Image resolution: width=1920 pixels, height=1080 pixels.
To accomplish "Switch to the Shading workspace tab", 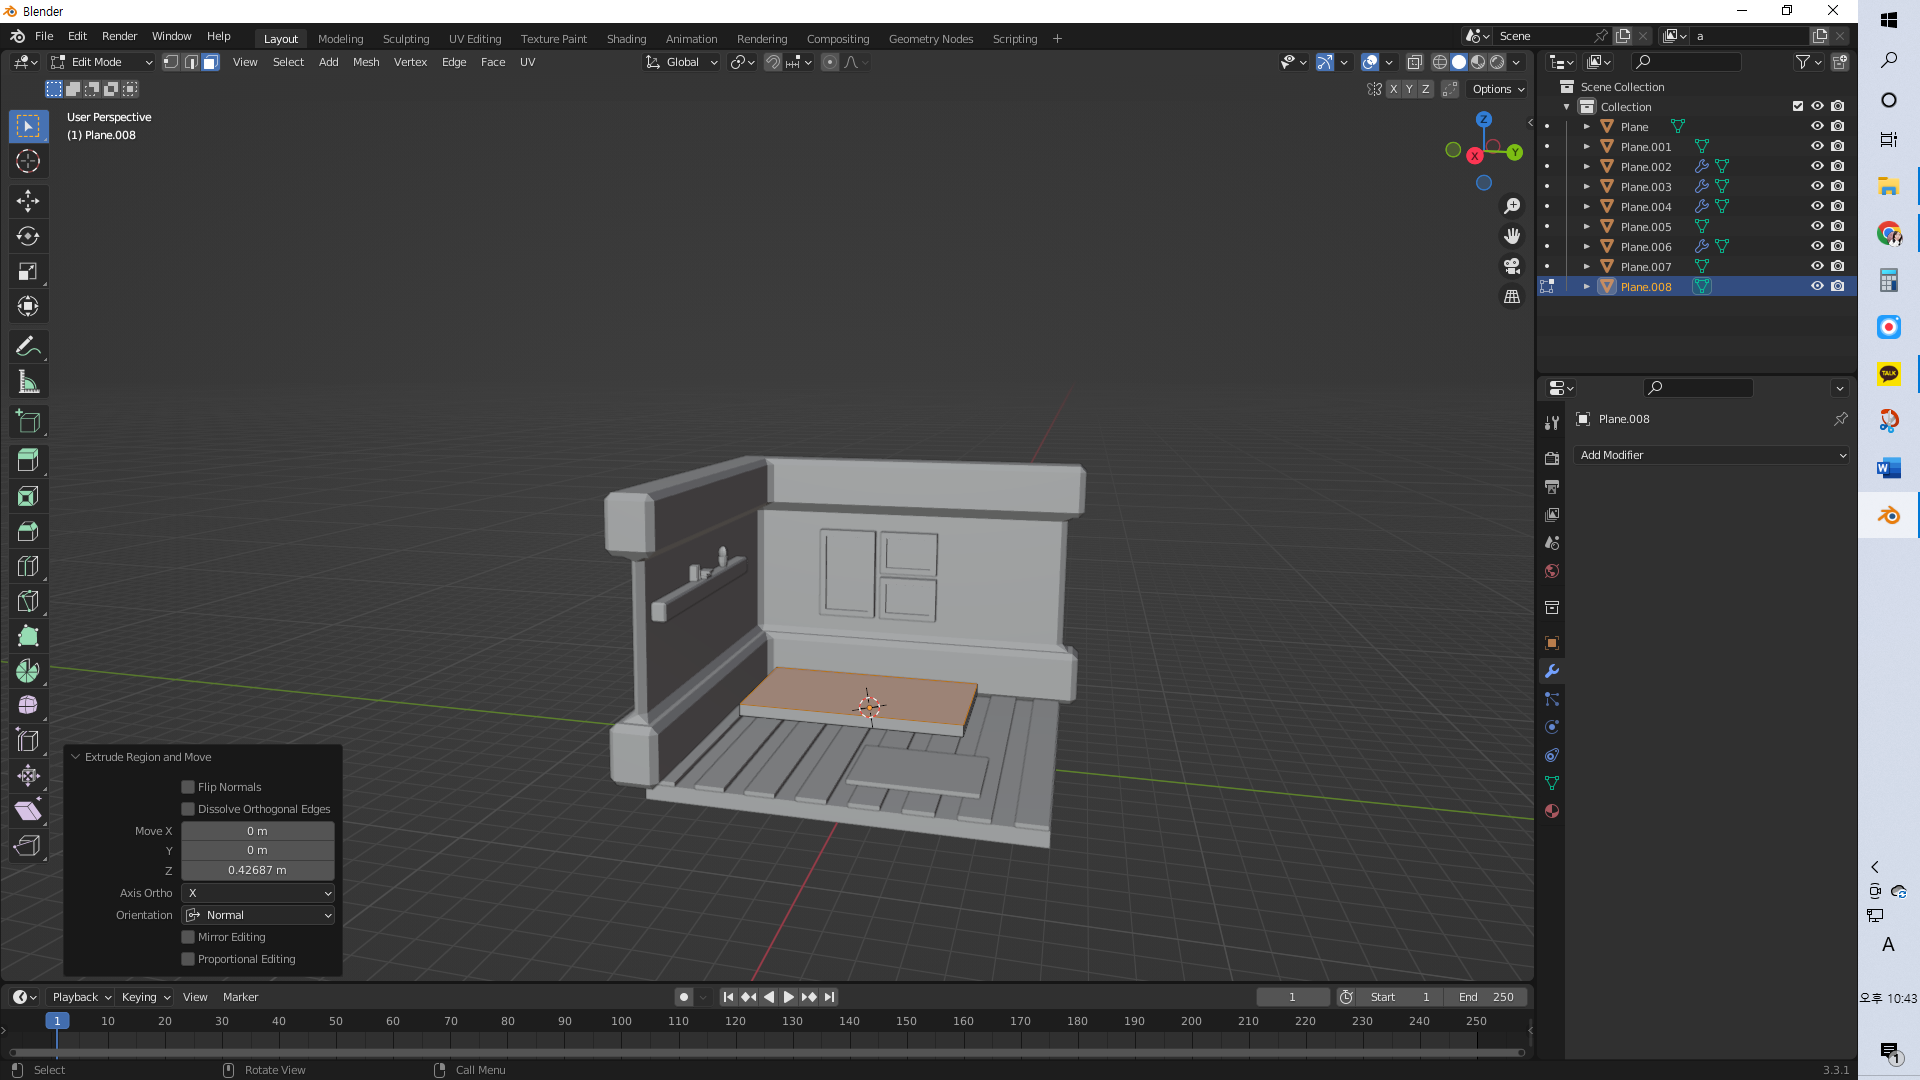I will pos(626,39).
